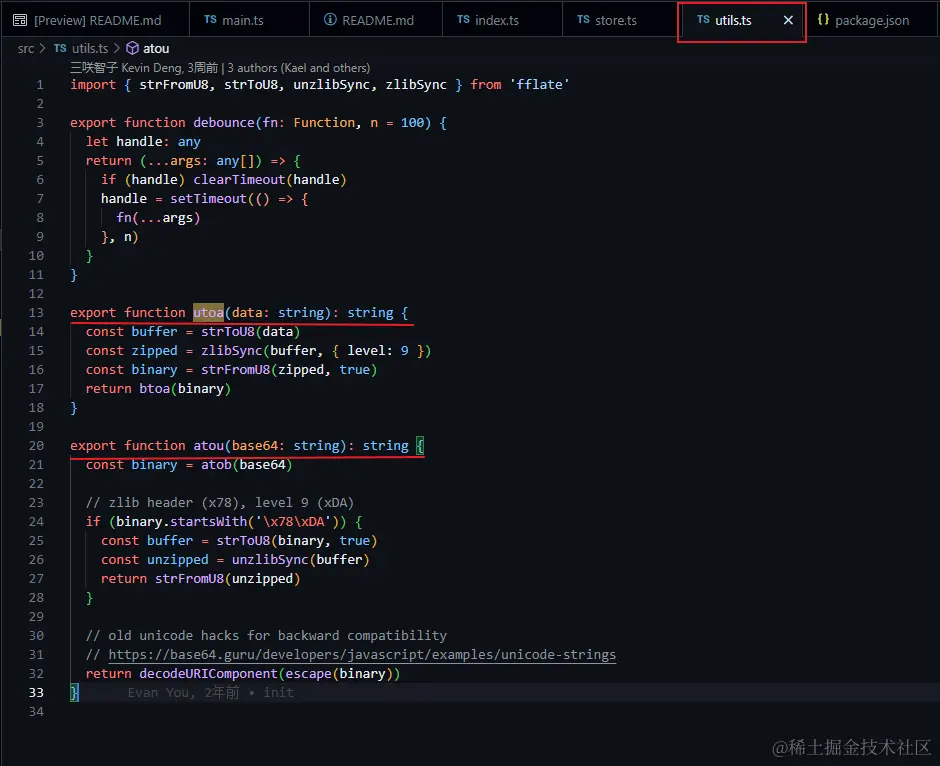Click the 'Evan You' blame annotation
The image size is (940, 766).
click(x=210, y=692)
